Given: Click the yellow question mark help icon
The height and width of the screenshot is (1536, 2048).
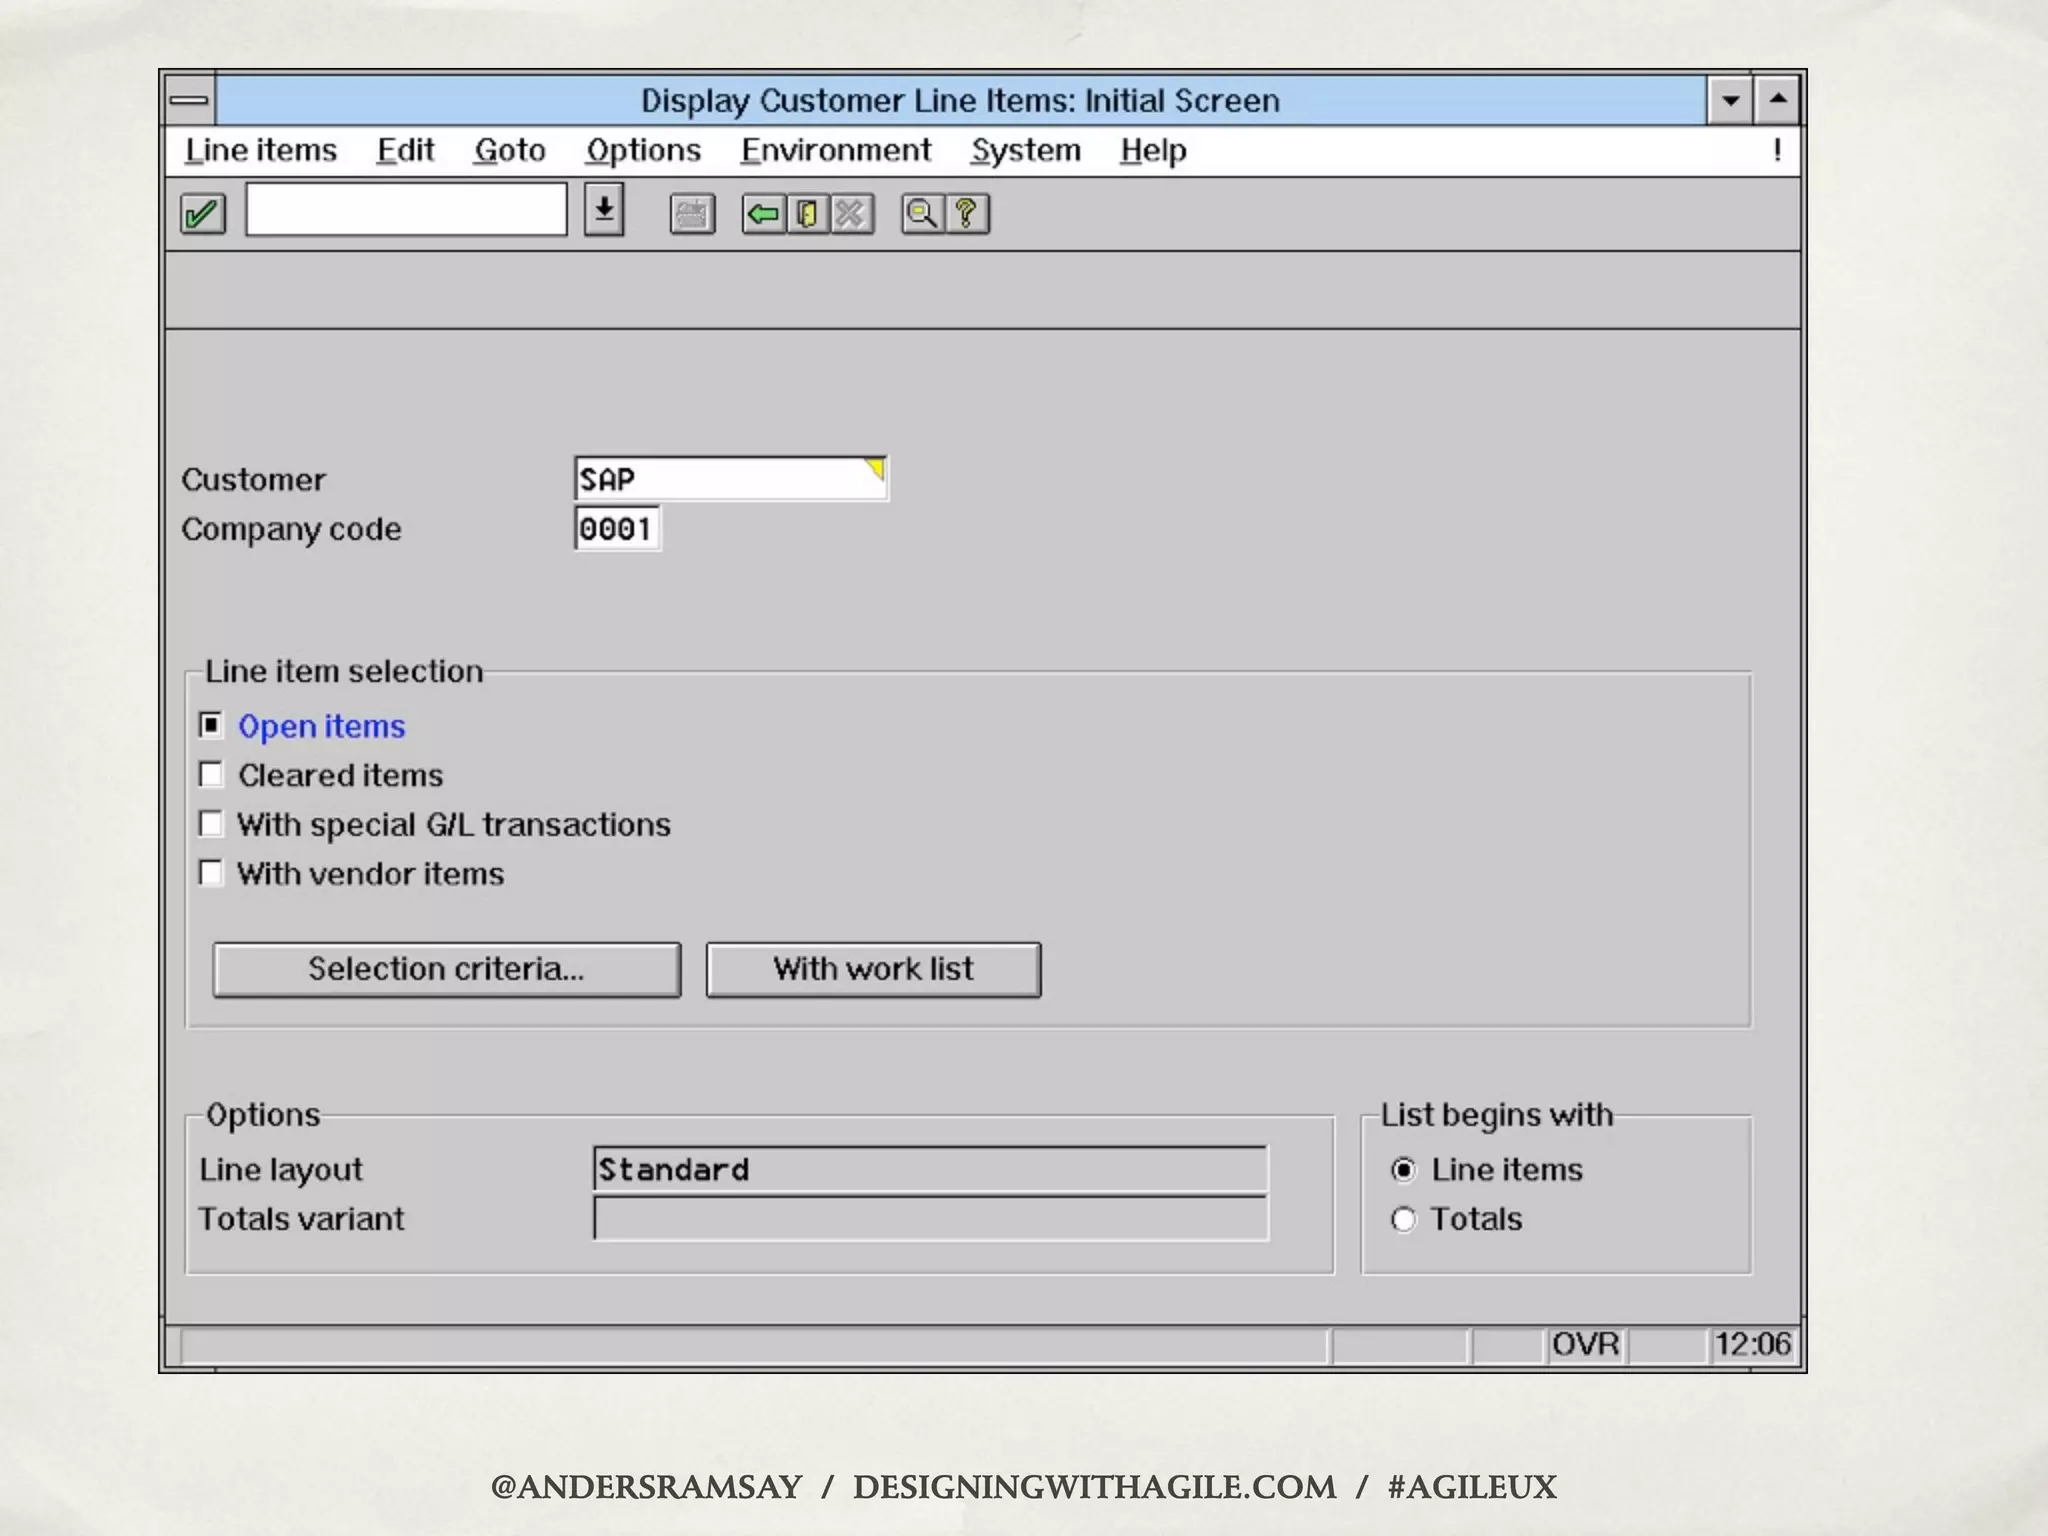Looking at the screenshot, I should coord(966,214).
